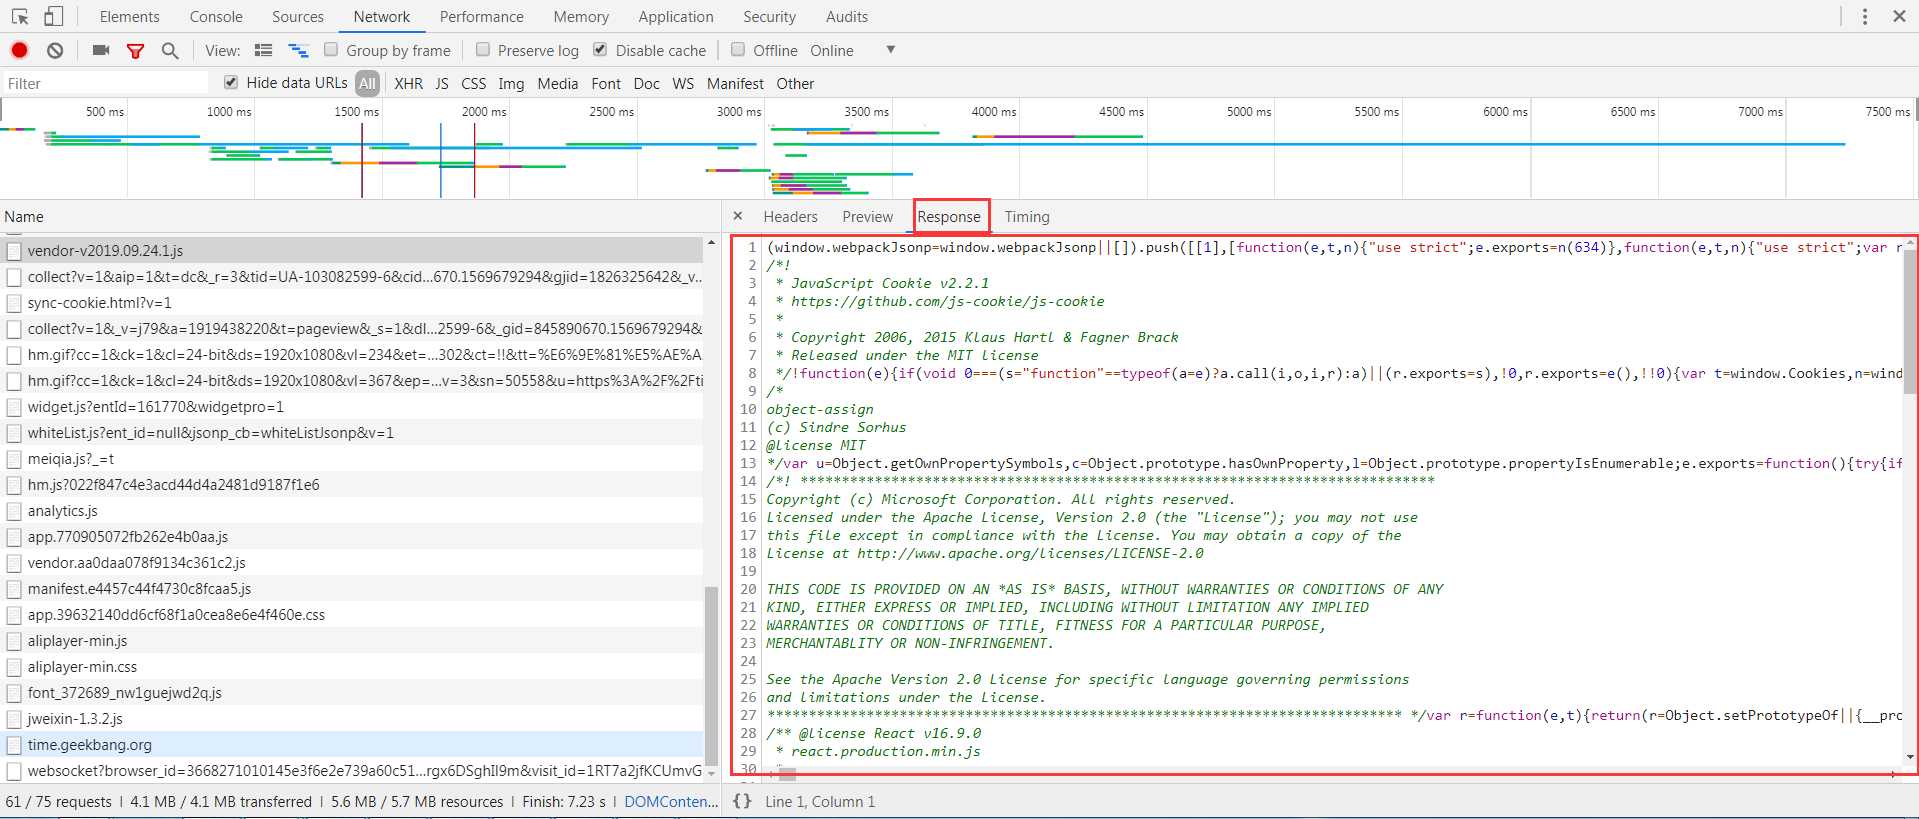Click the capture screenshots camera icon

pos(101,50)
